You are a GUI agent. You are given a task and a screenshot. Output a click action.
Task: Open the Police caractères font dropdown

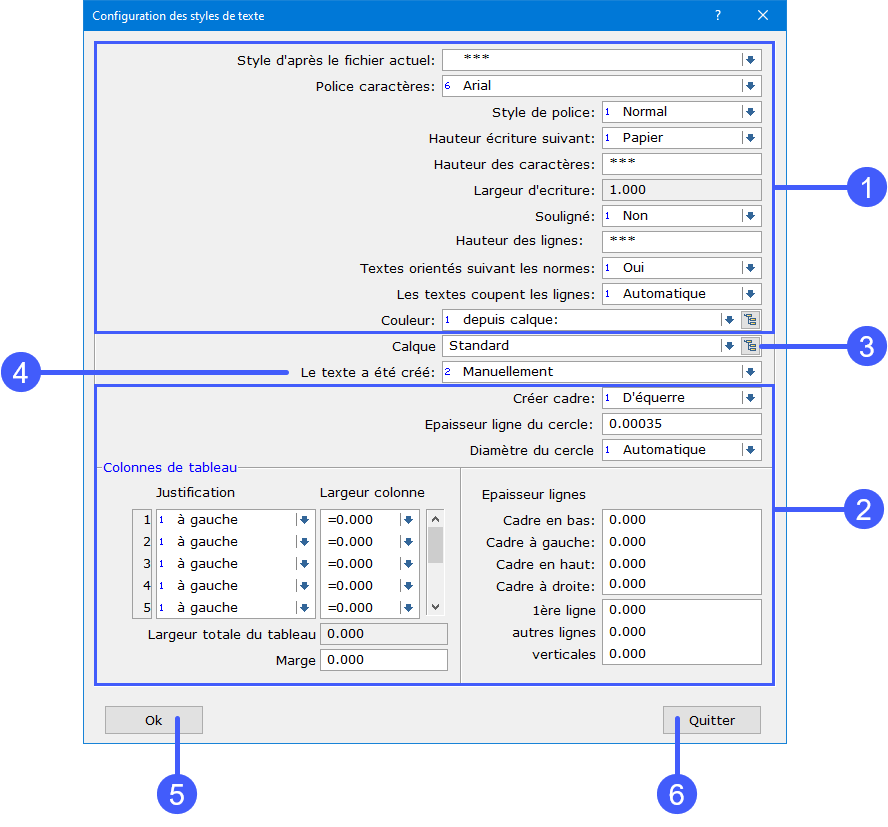pyautogui.click(x=750, y=86)
